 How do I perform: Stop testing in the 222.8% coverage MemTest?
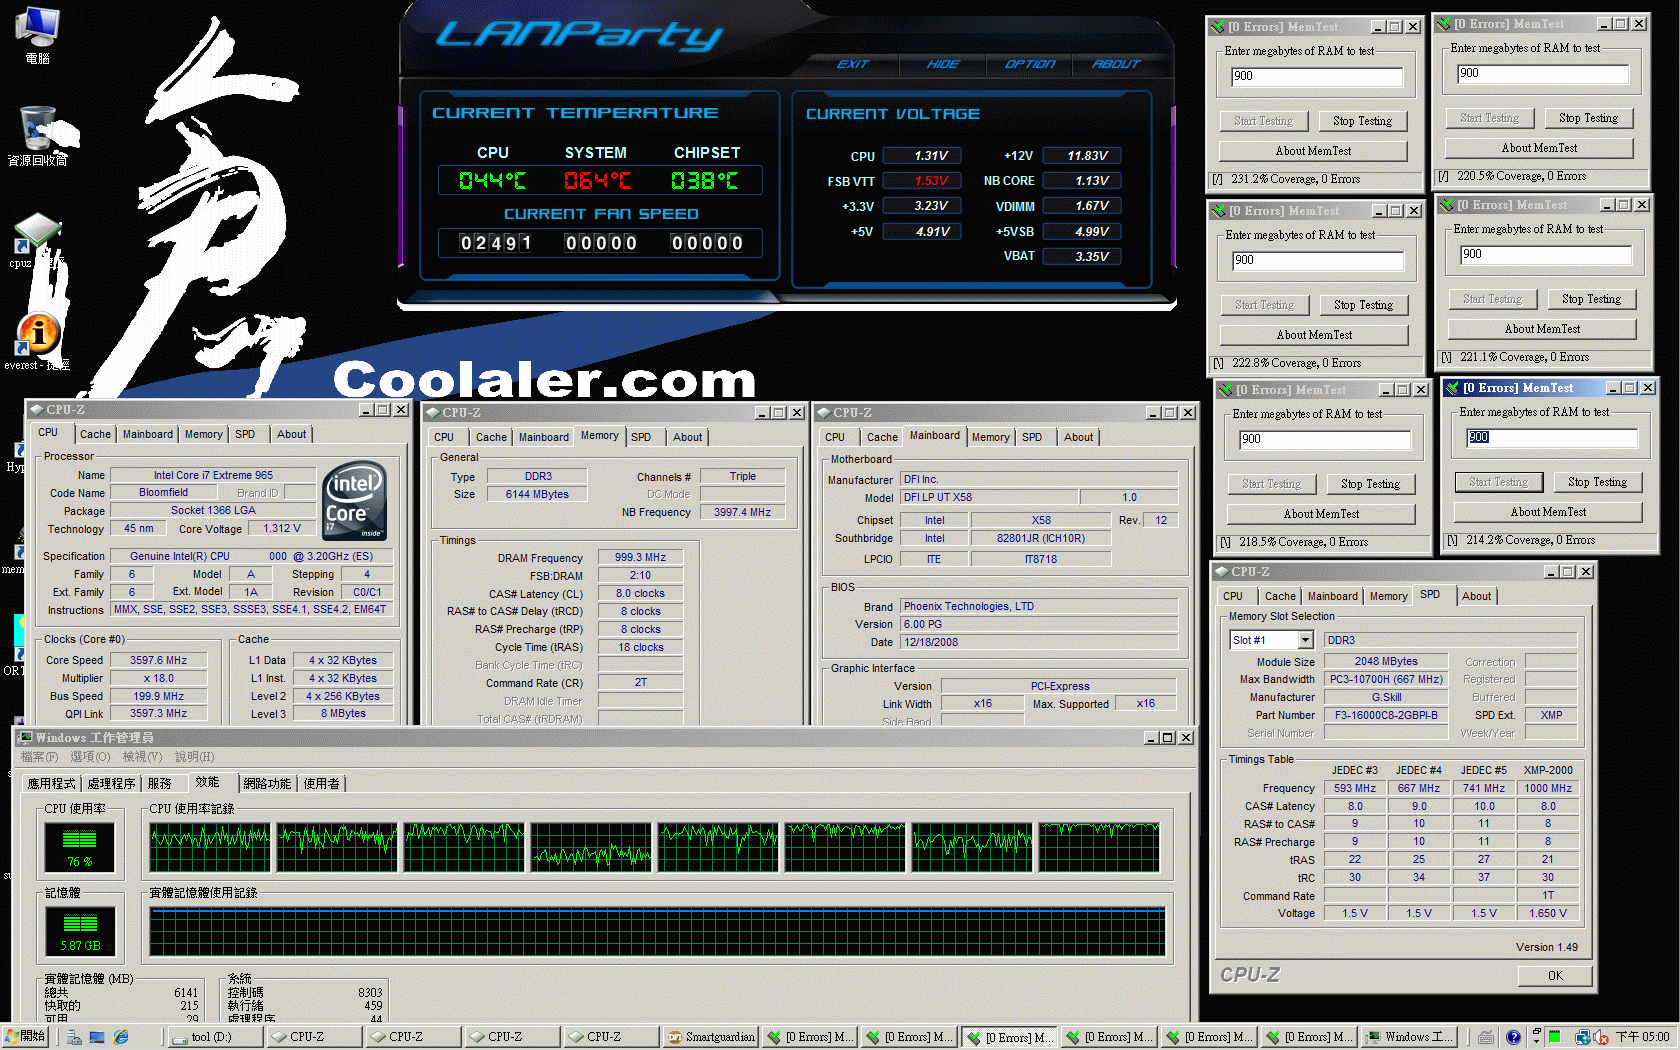(x=1363, y=305)
